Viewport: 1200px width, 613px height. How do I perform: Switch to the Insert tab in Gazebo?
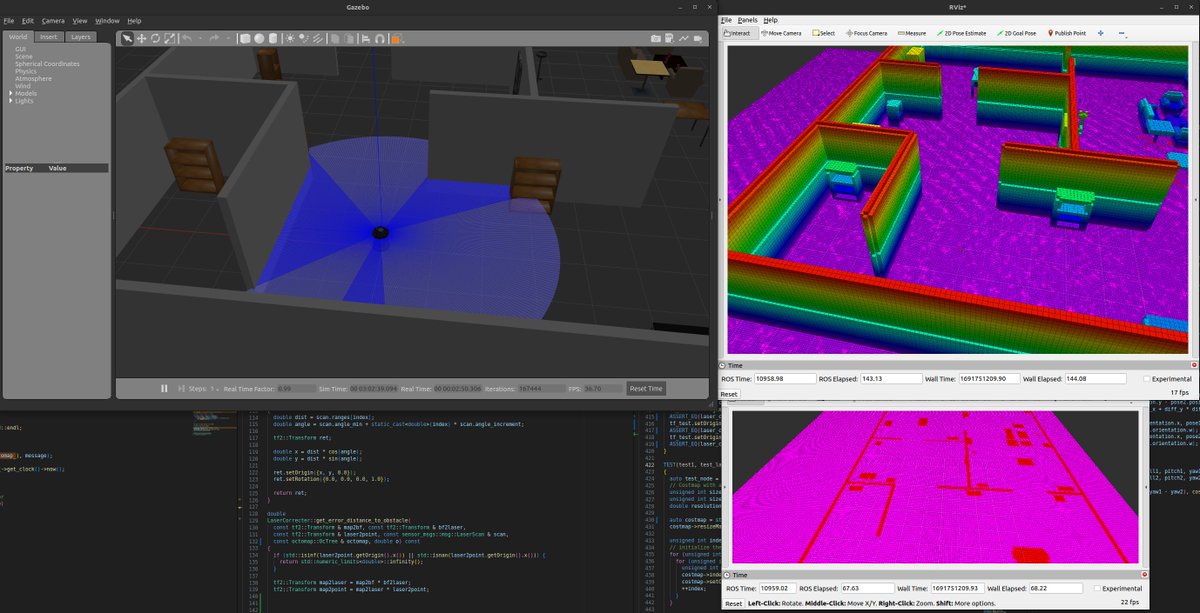point(49,37)
